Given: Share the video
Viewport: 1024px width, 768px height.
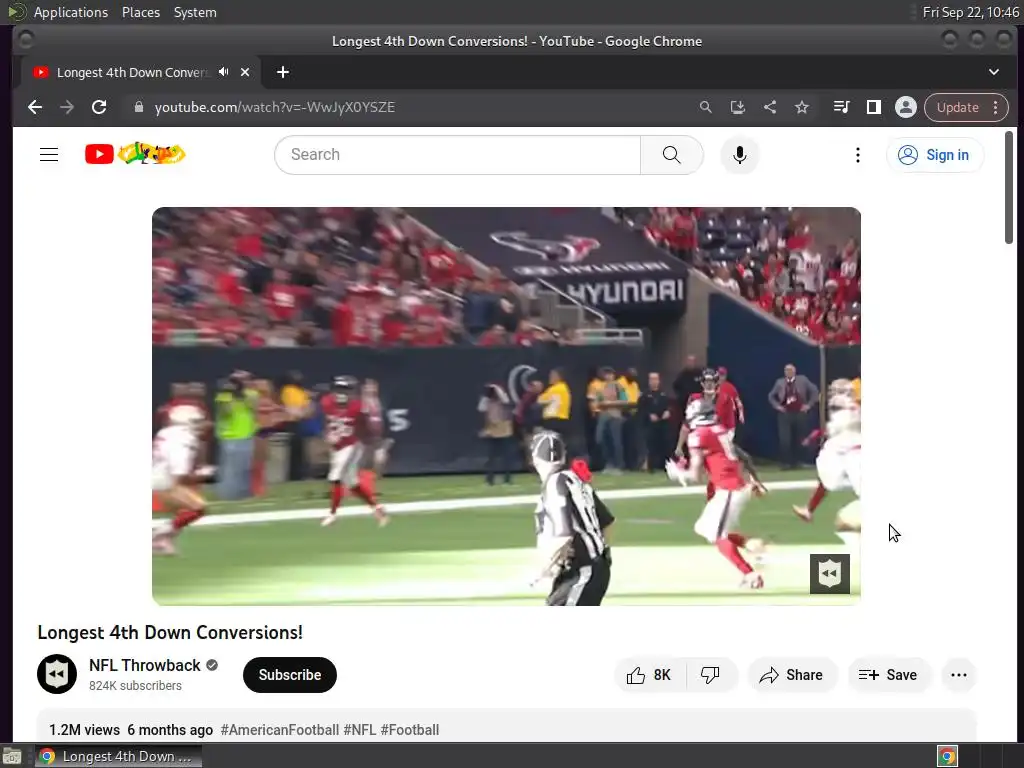Looking at the screenshot, I should pos(792,675).
